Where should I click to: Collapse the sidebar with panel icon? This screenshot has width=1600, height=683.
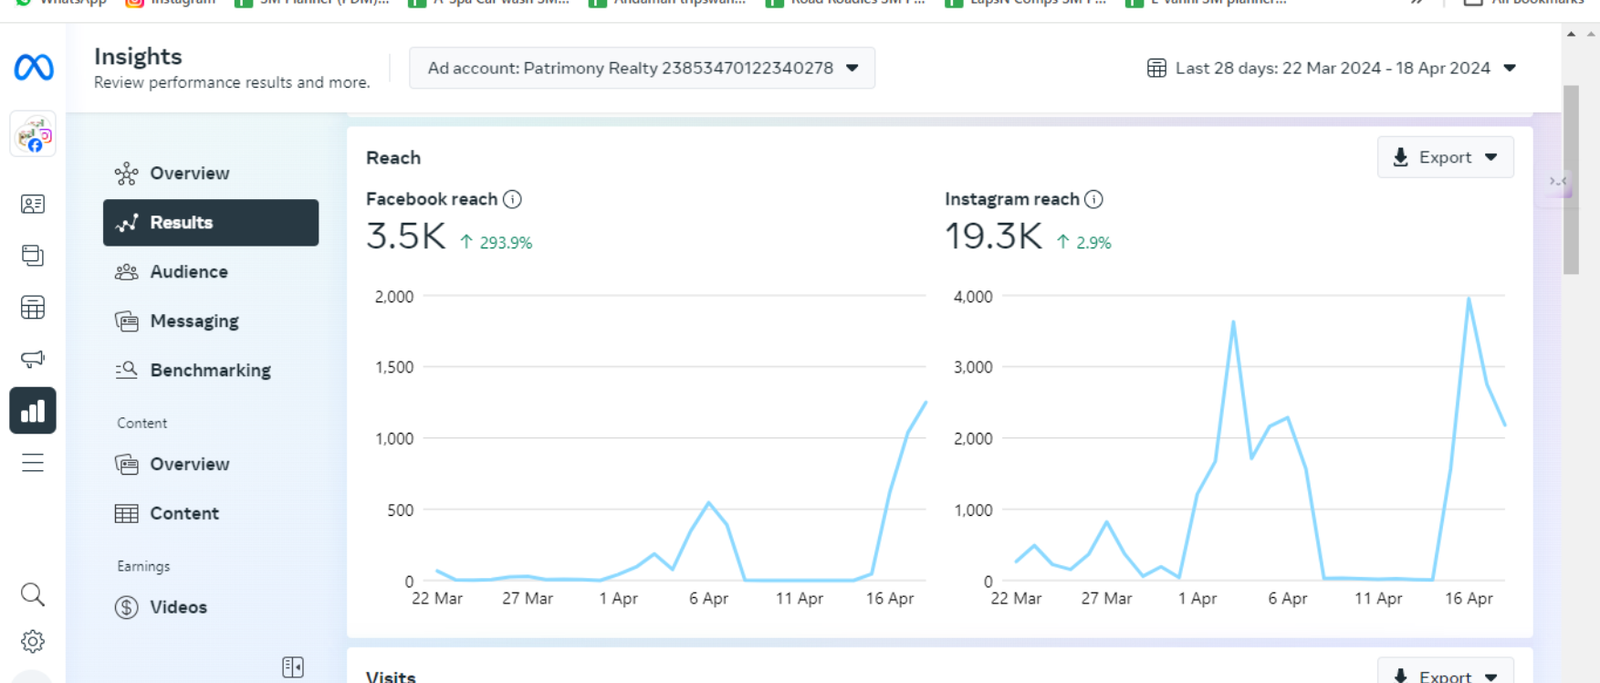coord(293,667)
